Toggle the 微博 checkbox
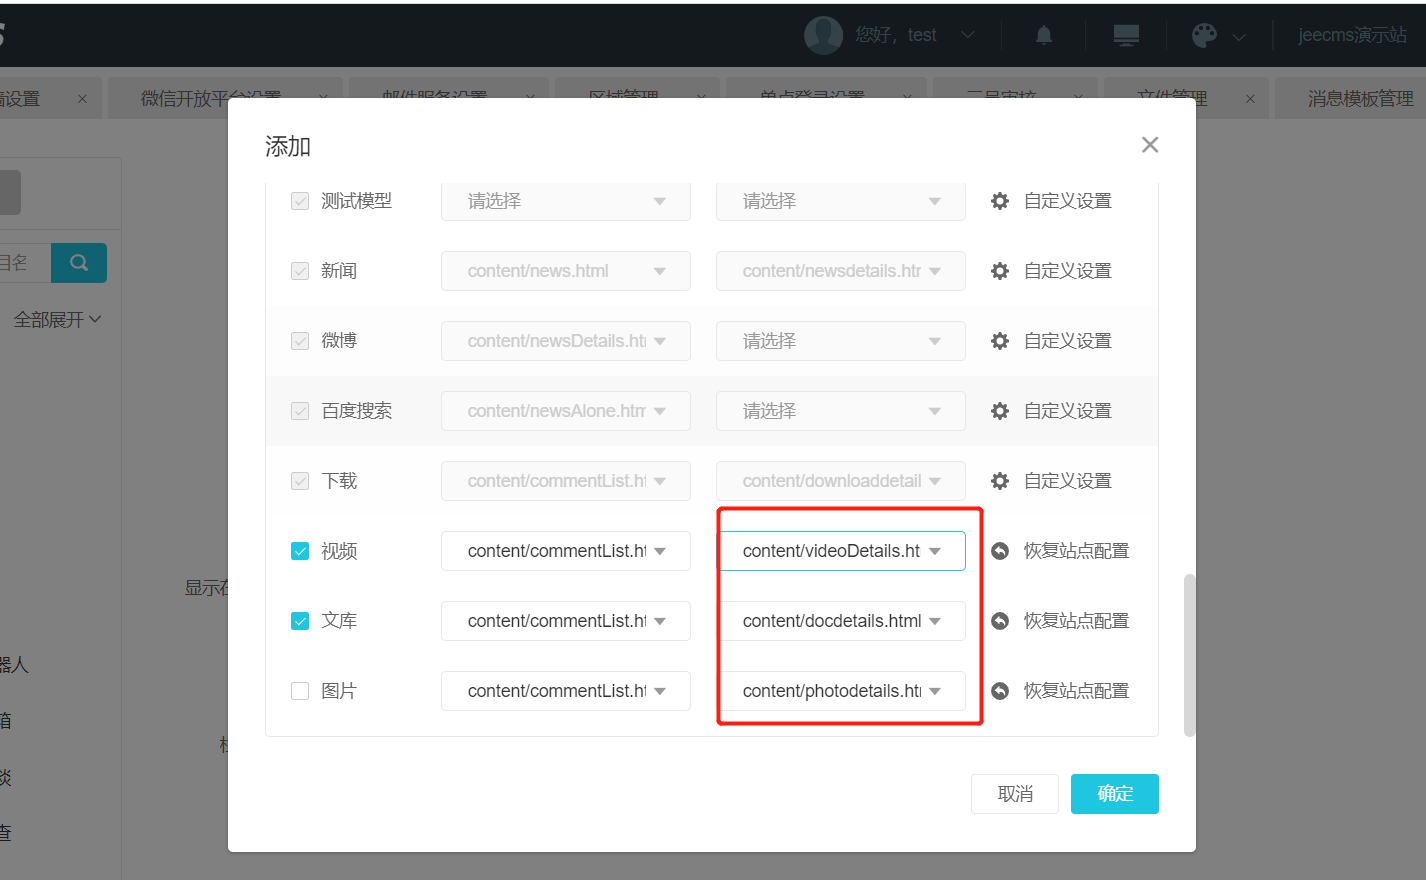Viewport: 1426px width, 880px height. (x=300, y=341)
